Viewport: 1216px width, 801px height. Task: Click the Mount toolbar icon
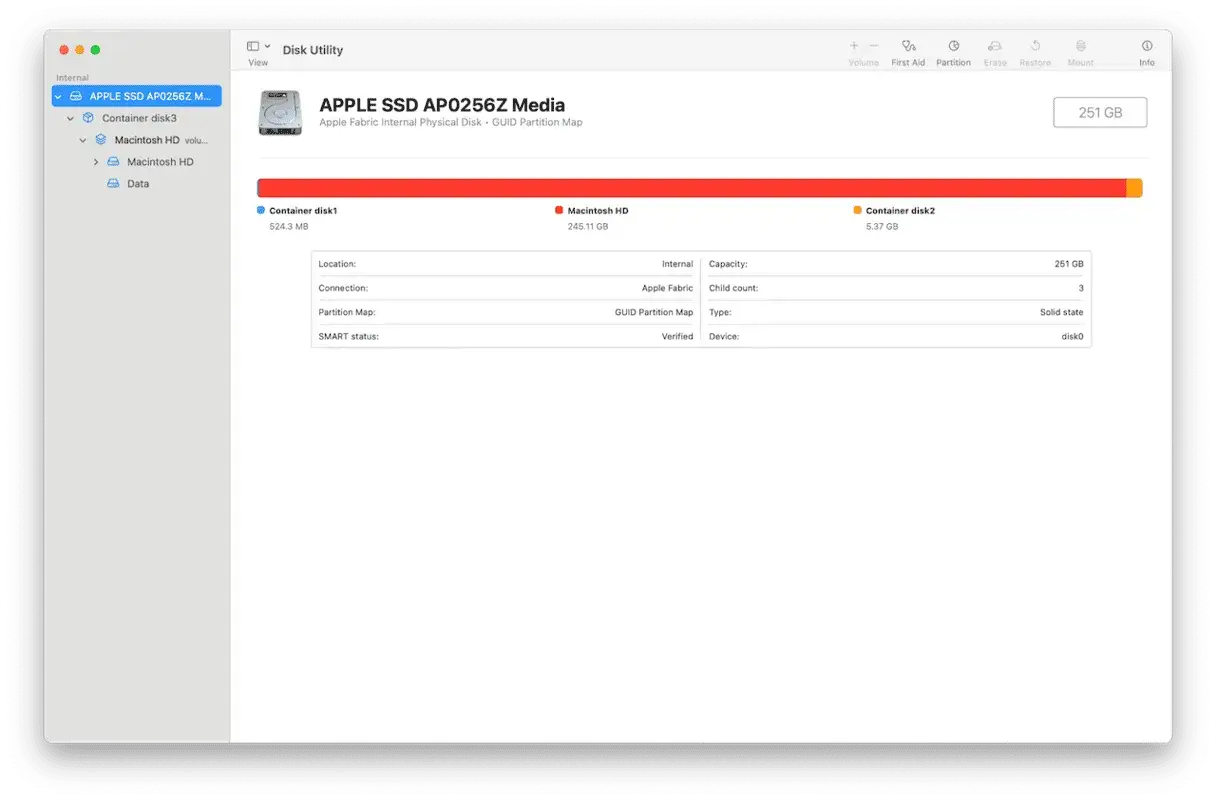point(1080,53)
